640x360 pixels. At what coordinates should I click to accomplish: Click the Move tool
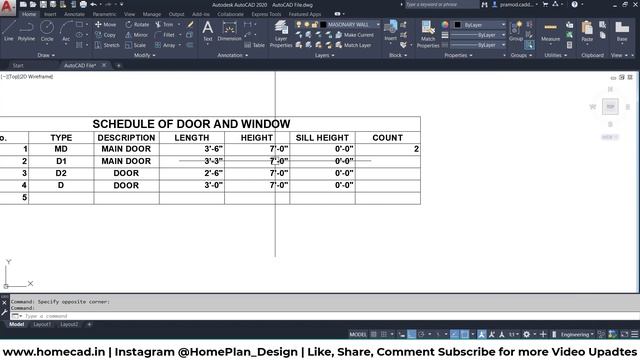tap(106, 24)
